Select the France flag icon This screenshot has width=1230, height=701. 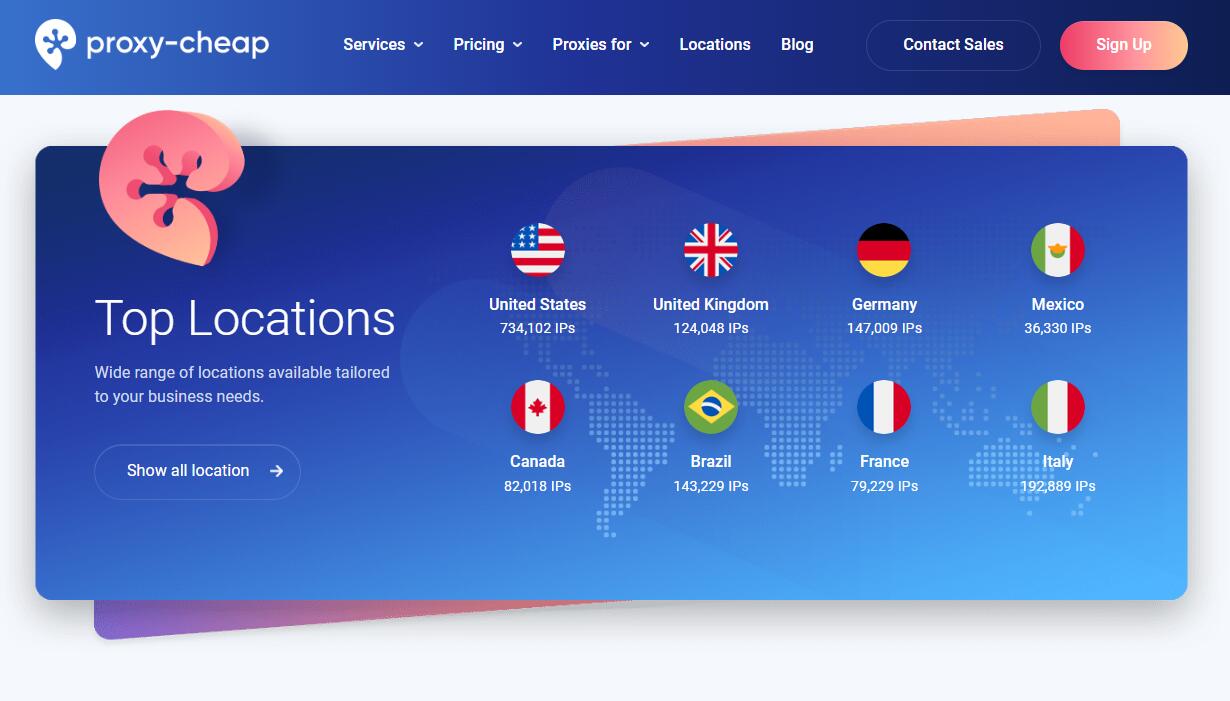tap(884, 407)
